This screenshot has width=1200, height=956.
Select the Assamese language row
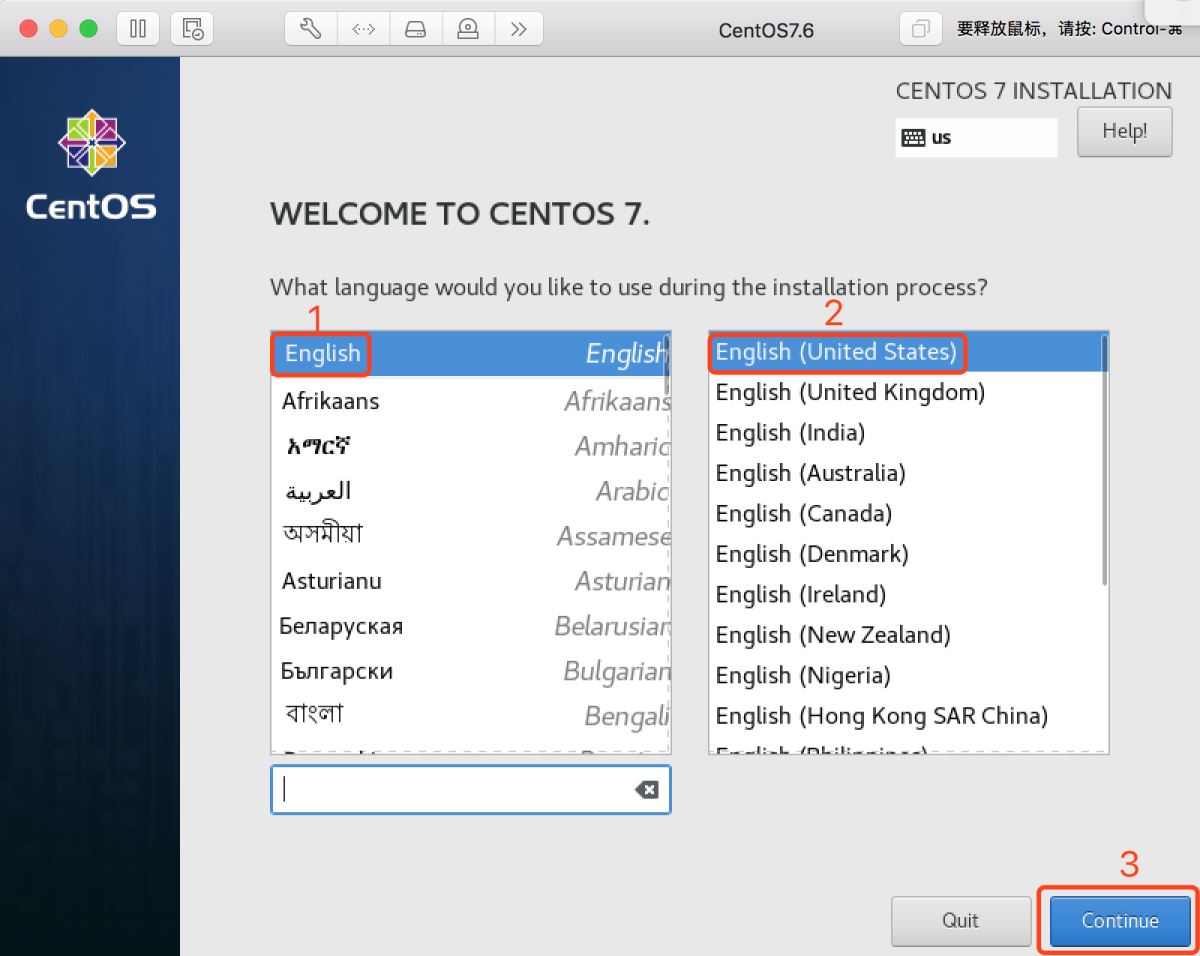(470, 536)
